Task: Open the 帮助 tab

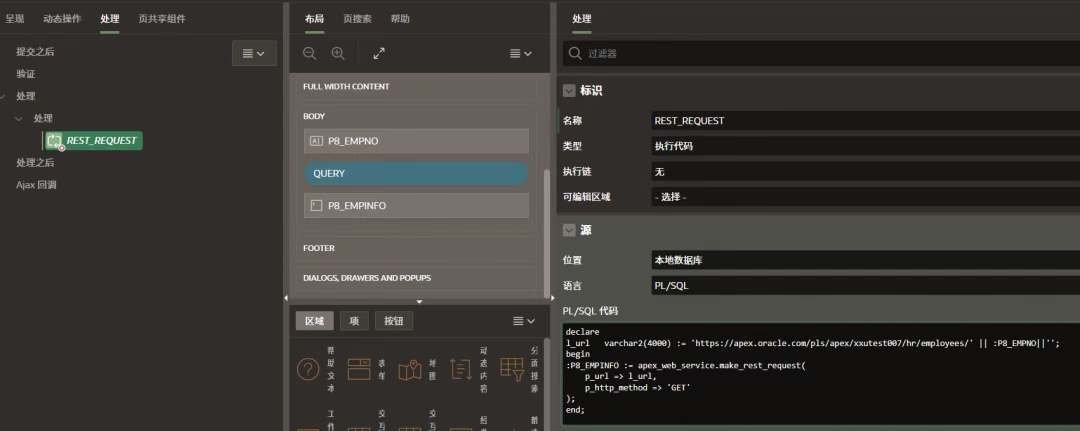Action: pos(400,19)
